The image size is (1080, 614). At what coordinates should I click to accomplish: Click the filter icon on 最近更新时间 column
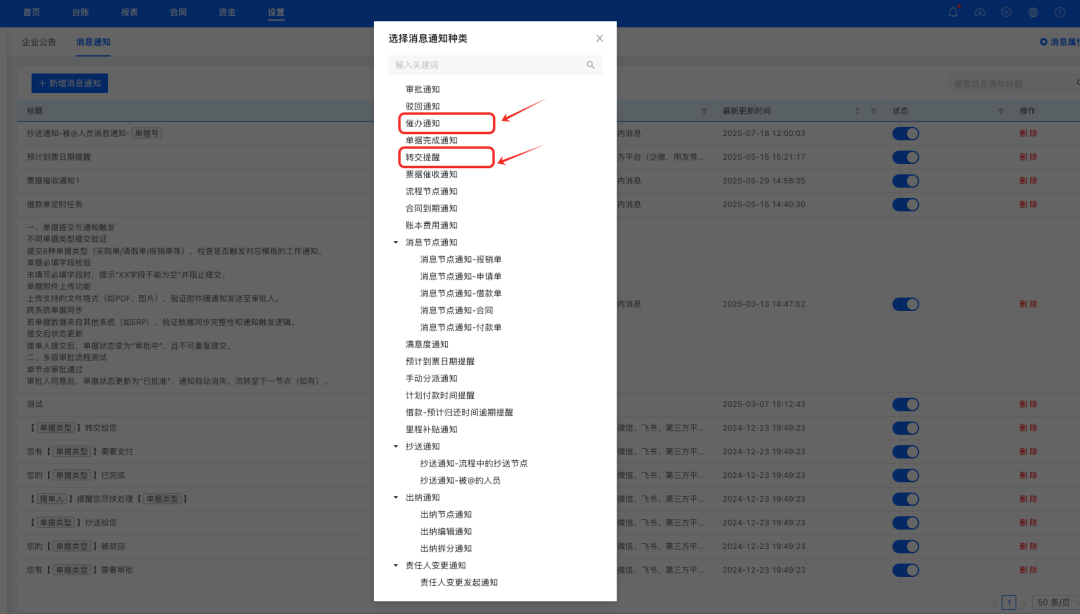click(x=873, y=110)
